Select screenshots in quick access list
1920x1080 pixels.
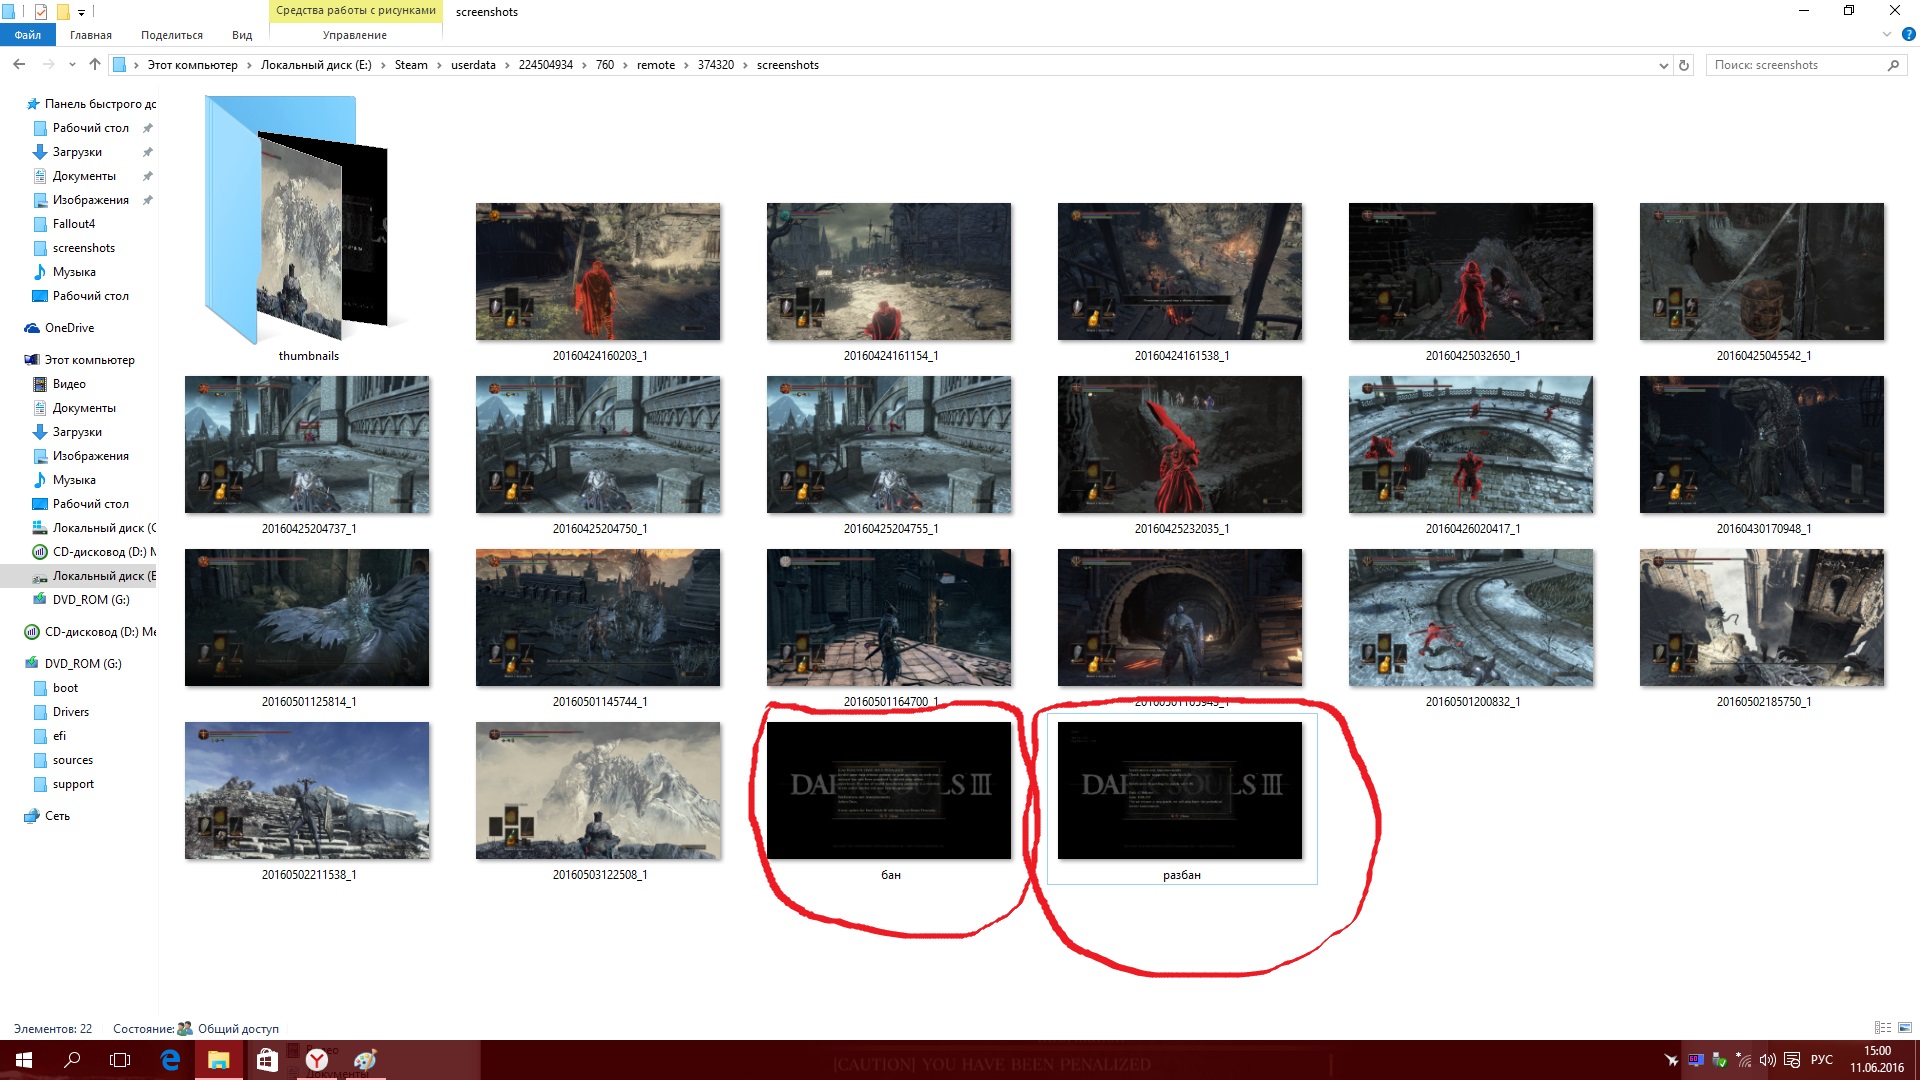pyautogui.click(x=84, y=248)
